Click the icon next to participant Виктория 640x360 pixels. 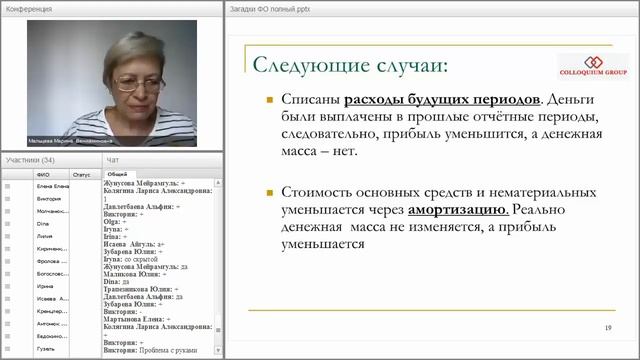click(7, 199)
